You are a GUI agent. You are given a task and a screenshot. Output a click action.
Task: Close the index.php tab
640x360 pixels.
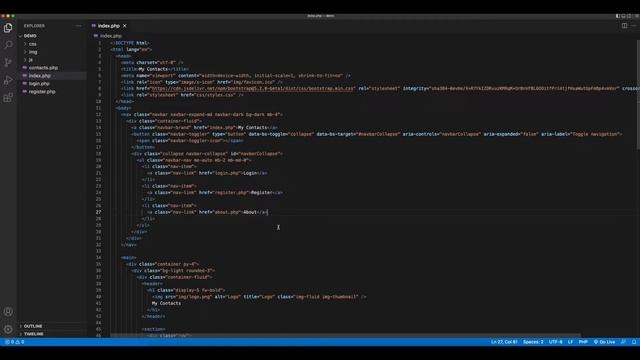pos(125,26)
